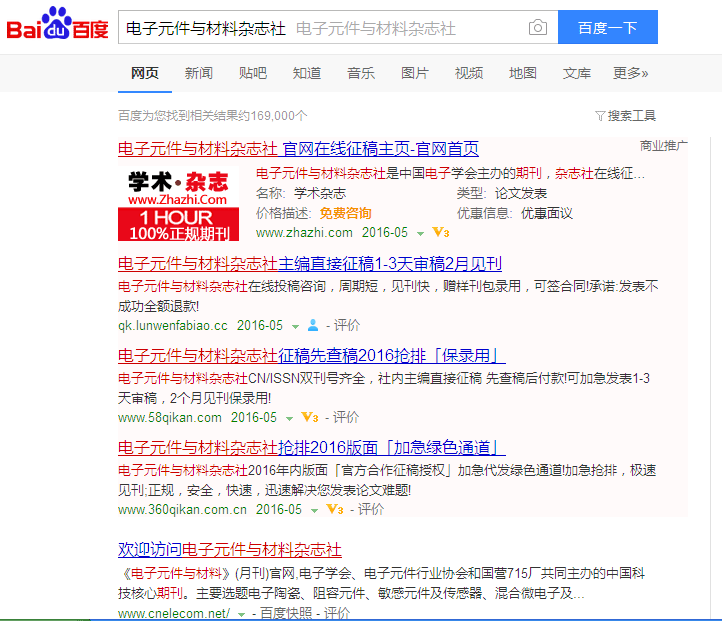Open result 官网在线征稿主页-官网首页

(x=298, y=149)
